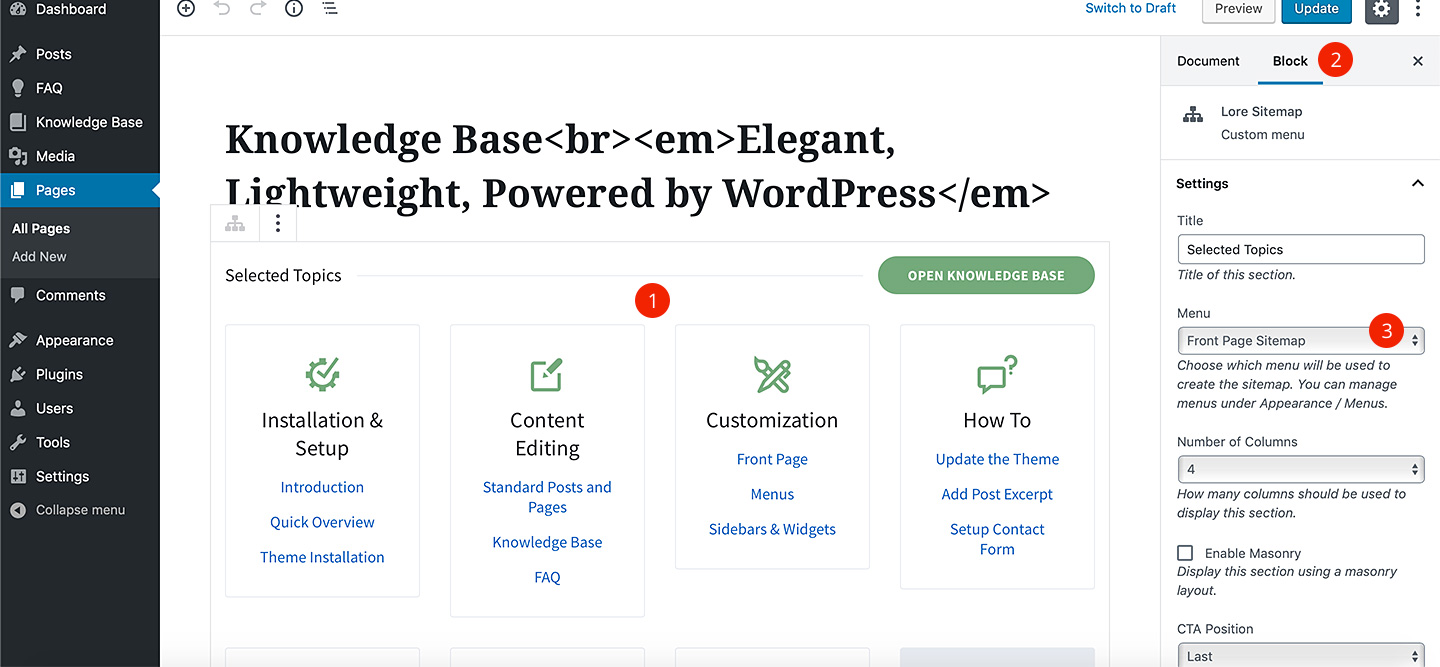Open All Pages submenu item
Viewport: 1440px width, 667px height.
(x=41, y=228)
